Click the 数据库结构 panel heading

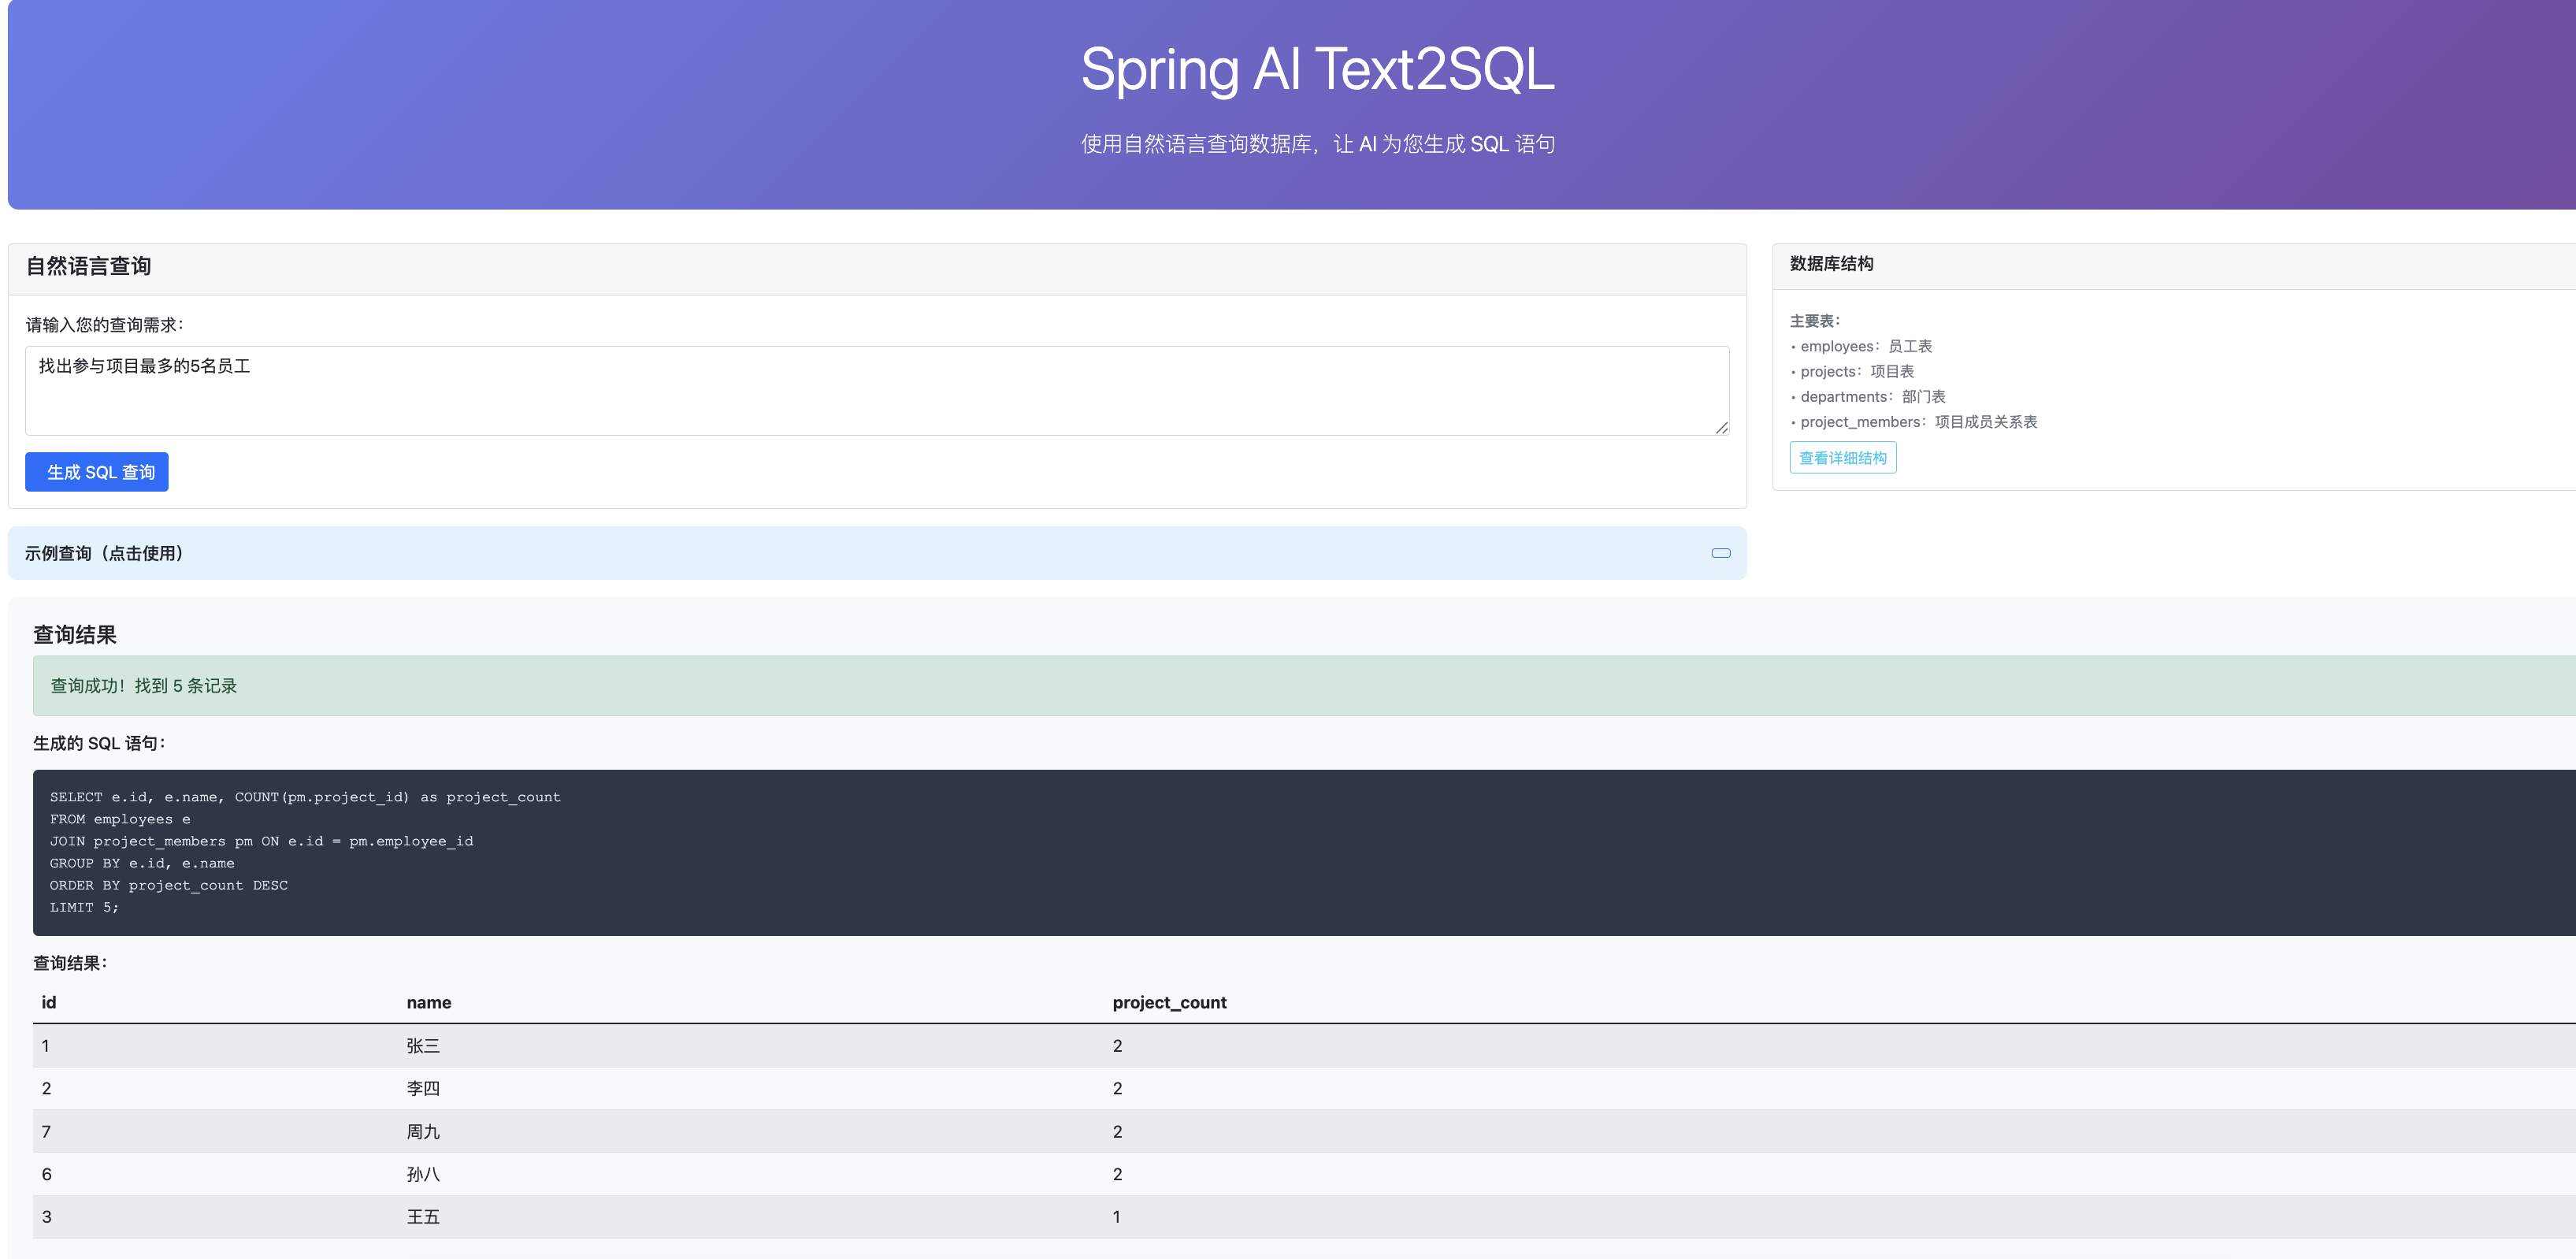pos(1832,264)
